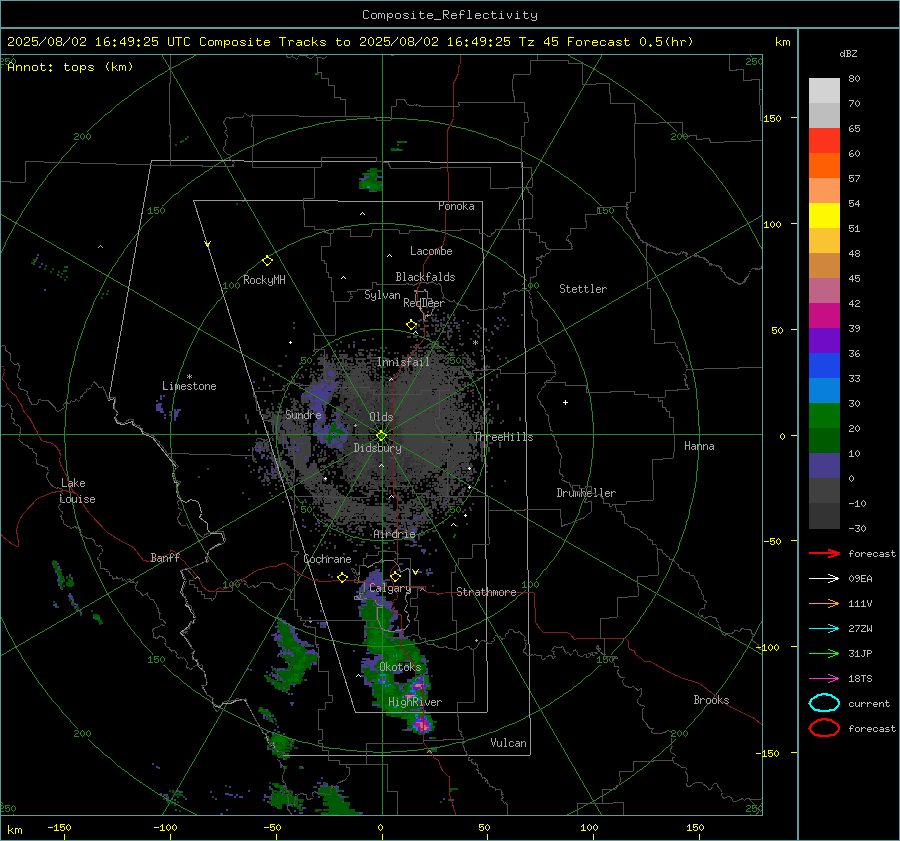Screen dimensions: 900x841
Task: Click the Calgary city label
Action: click(390, 588)
